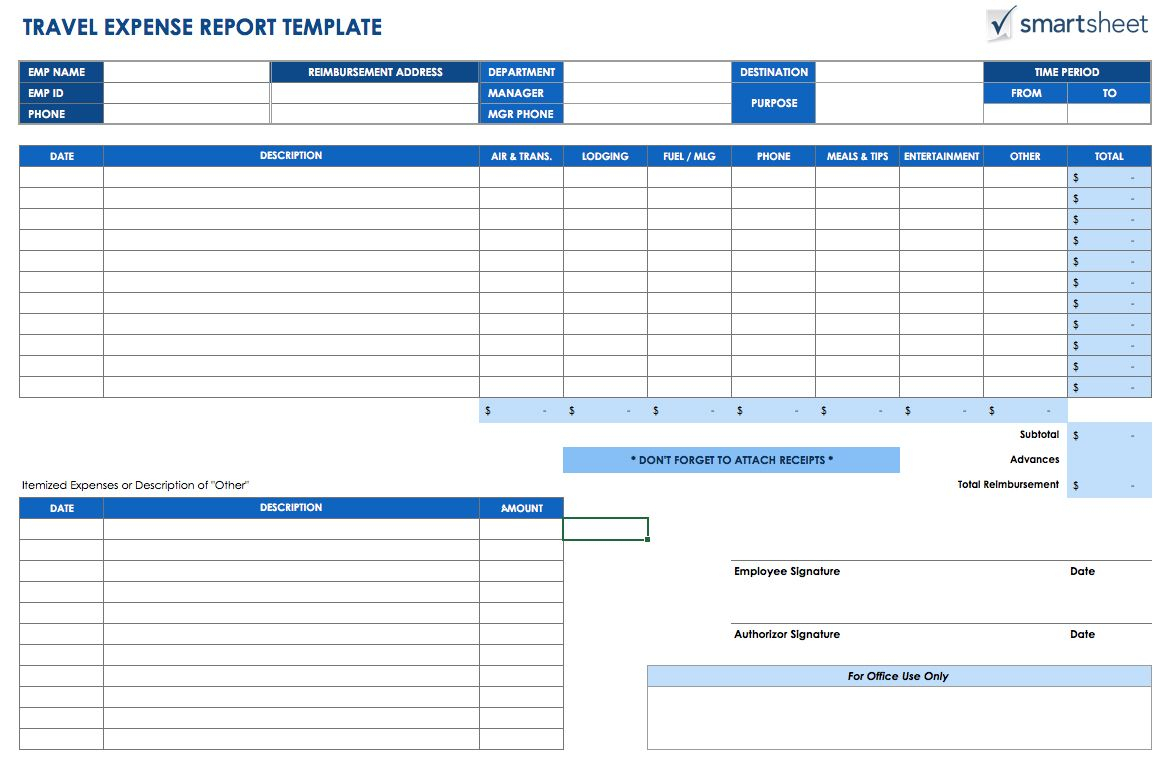
Task: Click the ENTERTAINMENT column header
Action: point(941,156)
